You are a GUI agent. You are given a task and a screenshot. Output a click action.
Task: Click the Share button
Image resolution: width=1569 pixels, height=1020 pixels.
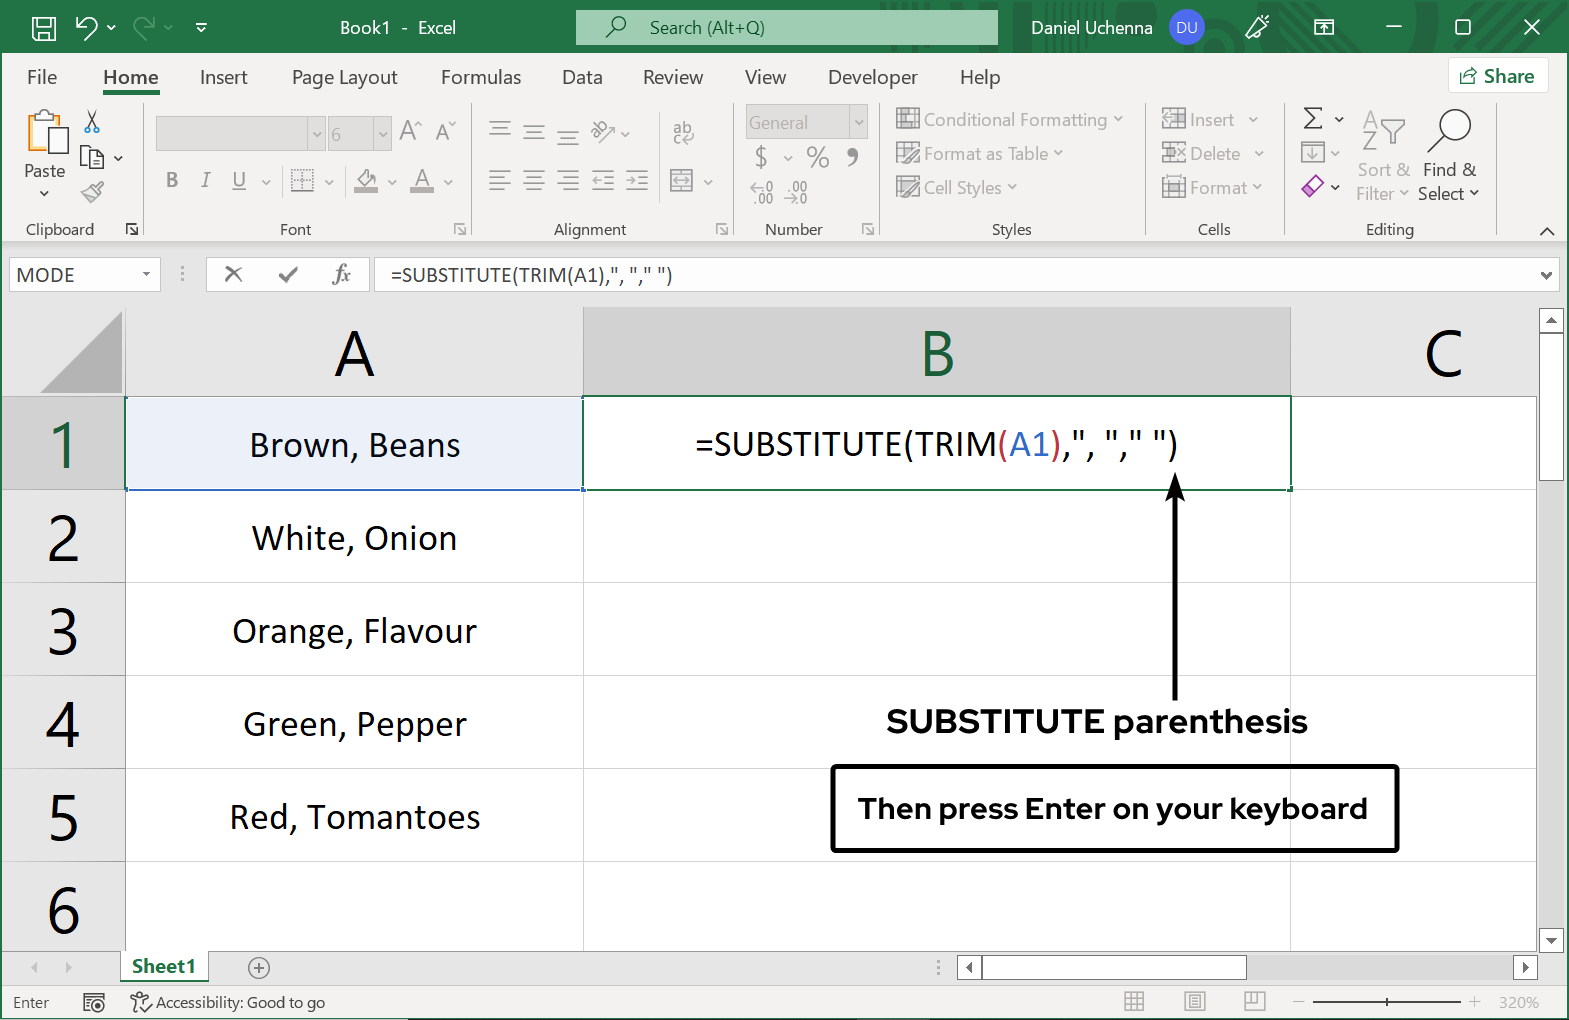point(1497,76)
